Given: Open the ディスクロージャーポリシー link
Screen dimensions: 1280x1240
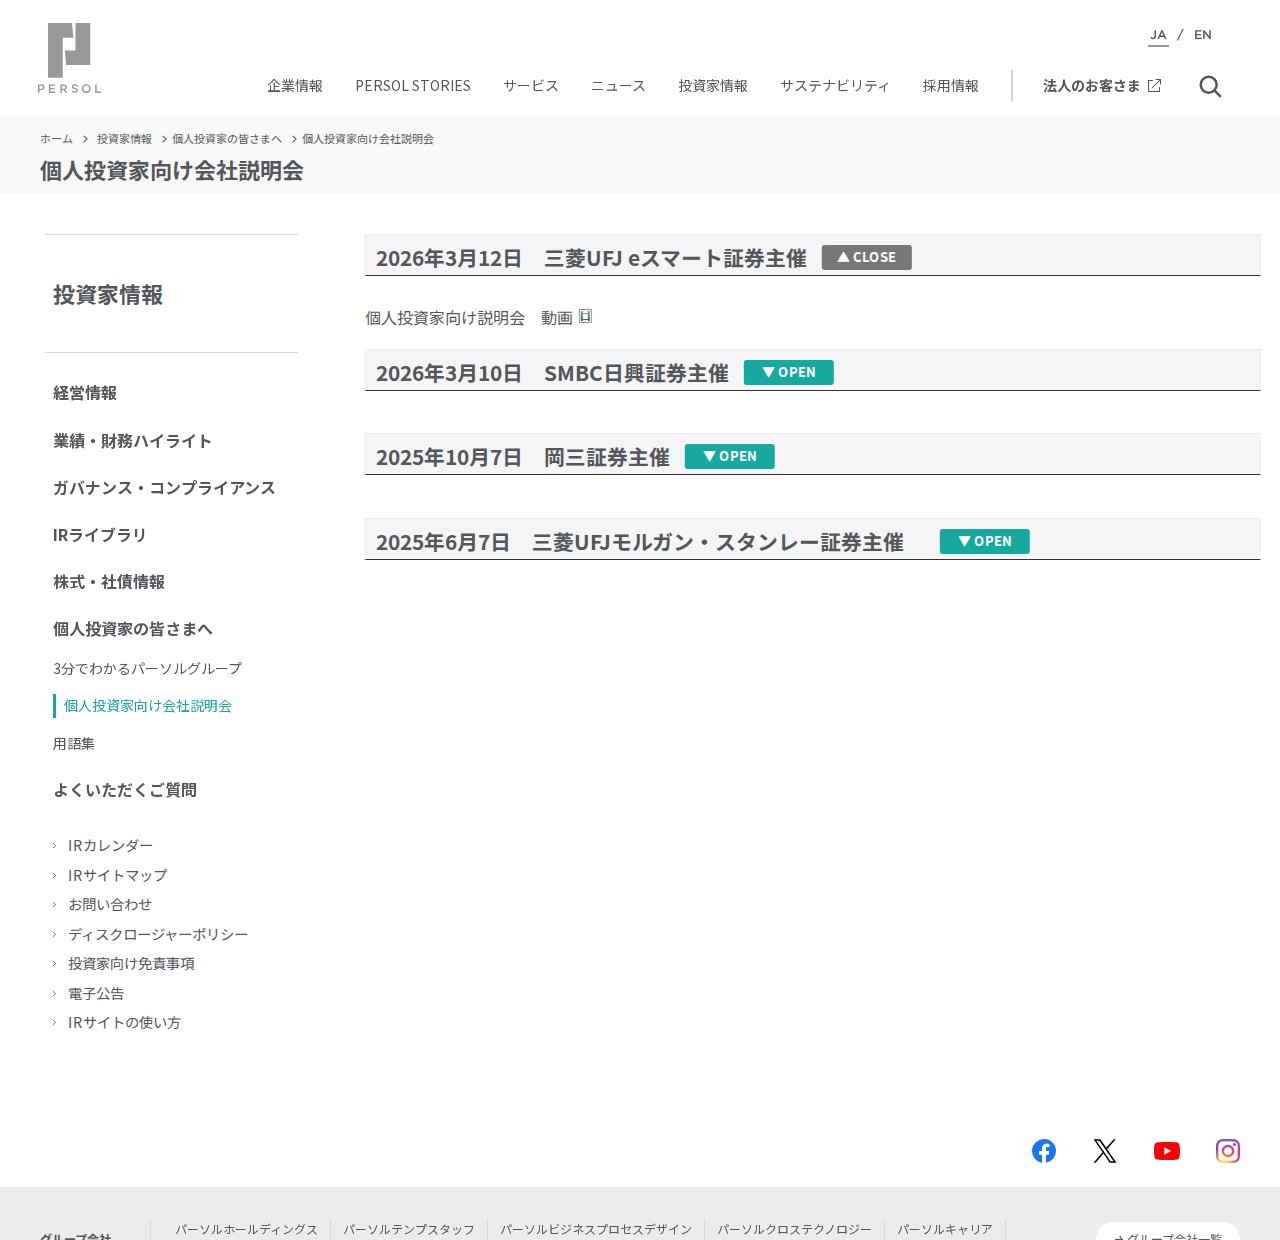Looking at the screenshot, I should (158, 934).
